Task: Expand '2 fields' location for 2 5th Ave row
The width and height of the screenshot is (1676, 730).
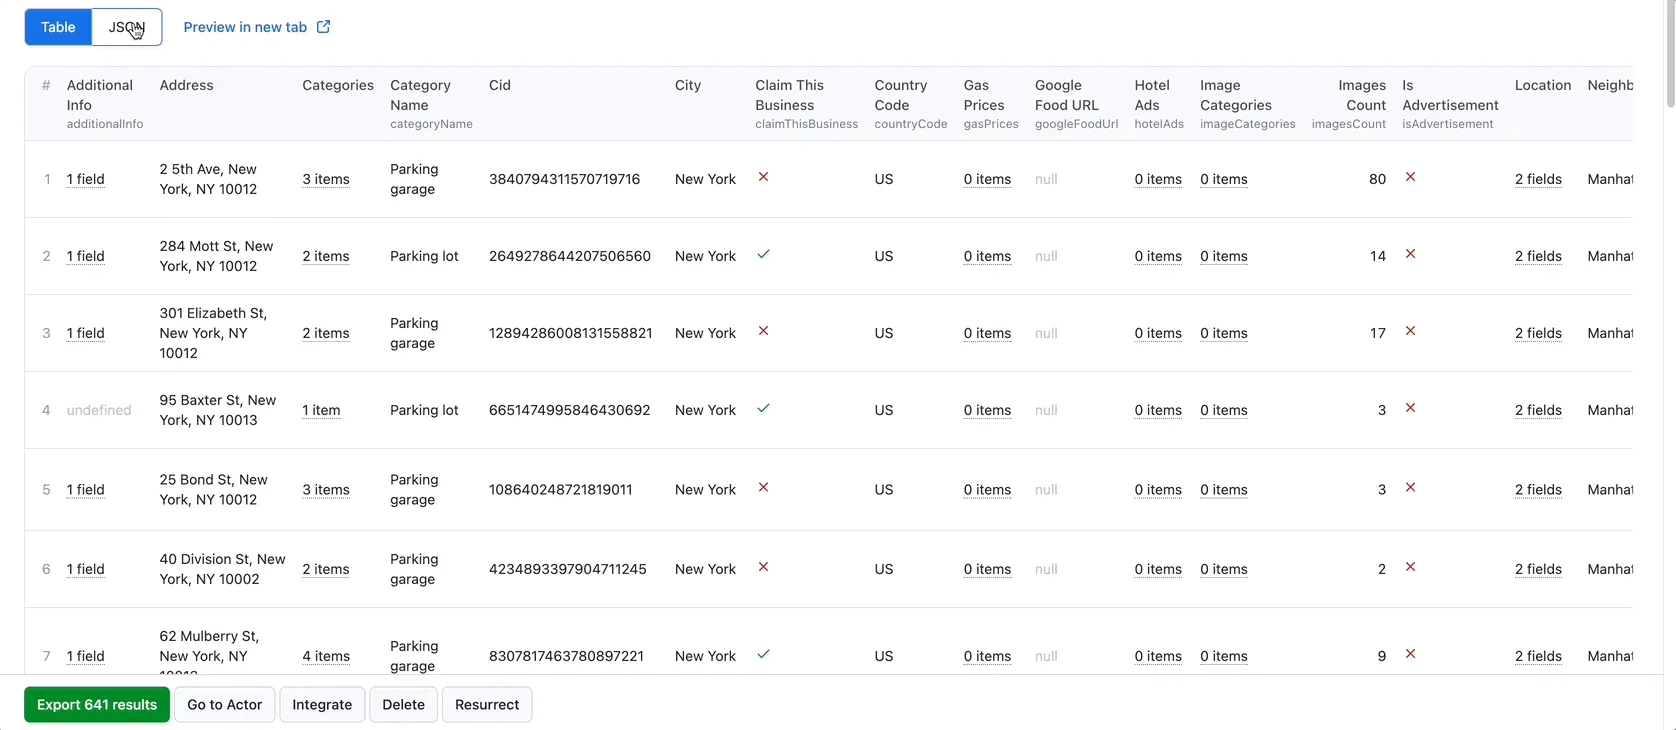Action: tap(1538, 179)
